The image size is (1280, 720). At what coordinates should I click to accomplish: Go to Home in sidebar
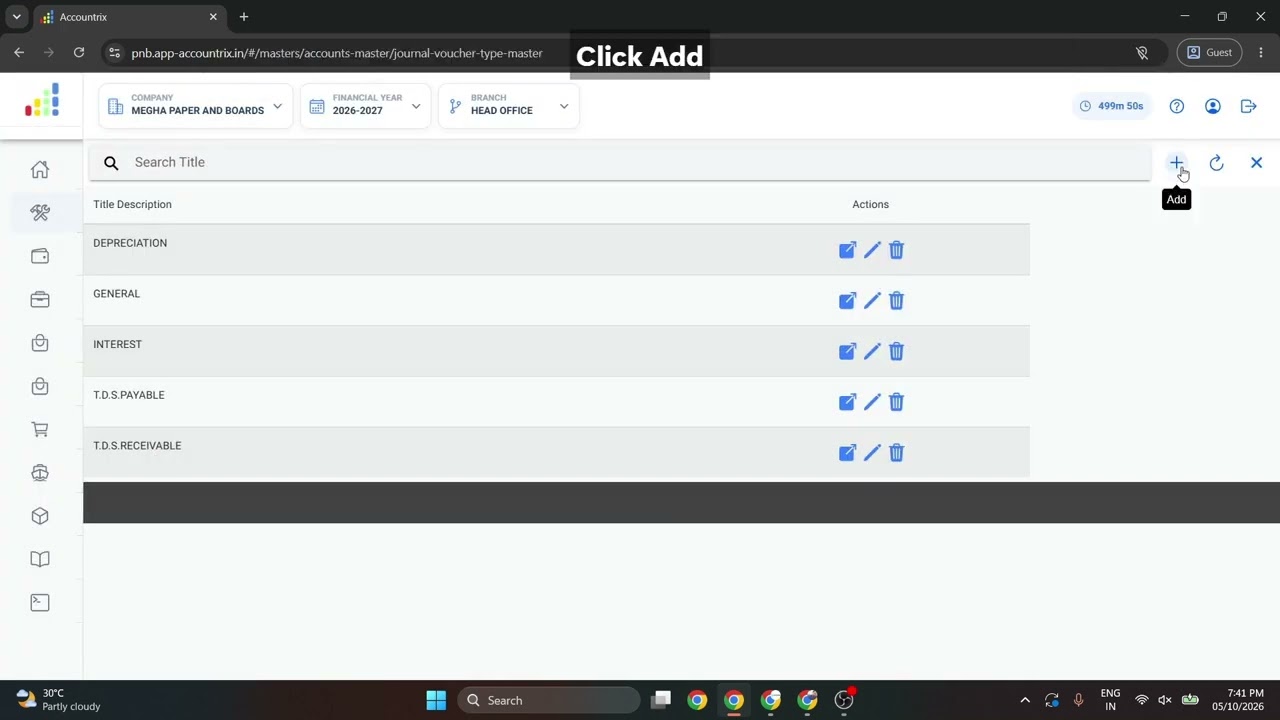[x=40, y=169]
